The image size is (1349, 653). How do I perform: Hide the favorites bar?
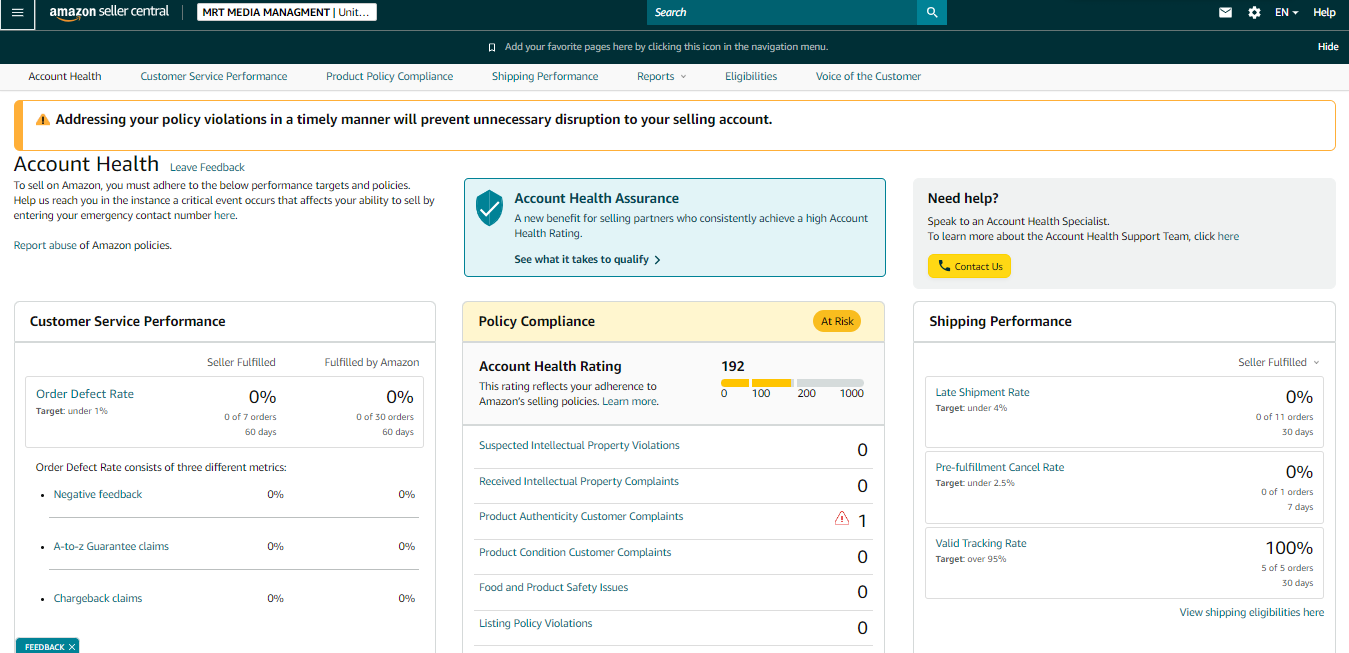click(x=1328, y=47)
